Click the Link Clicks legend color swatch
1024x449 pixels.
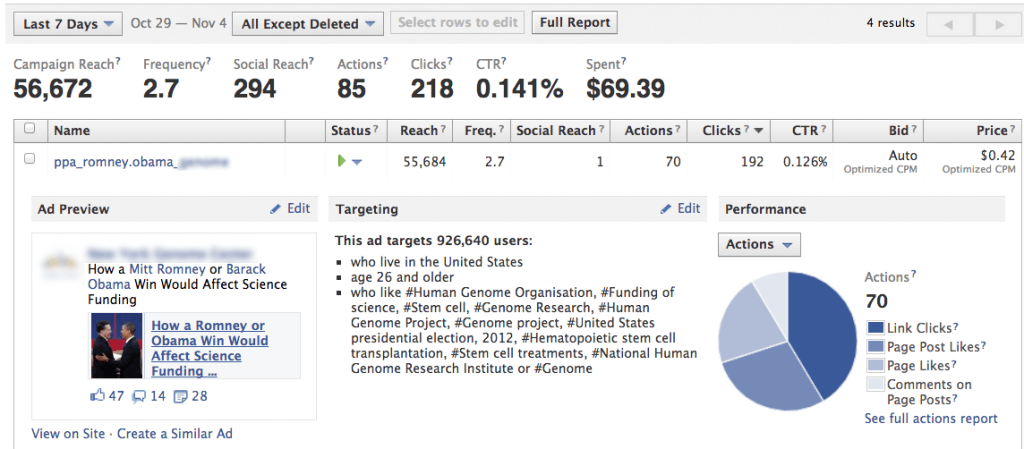(x=876, y=328)
